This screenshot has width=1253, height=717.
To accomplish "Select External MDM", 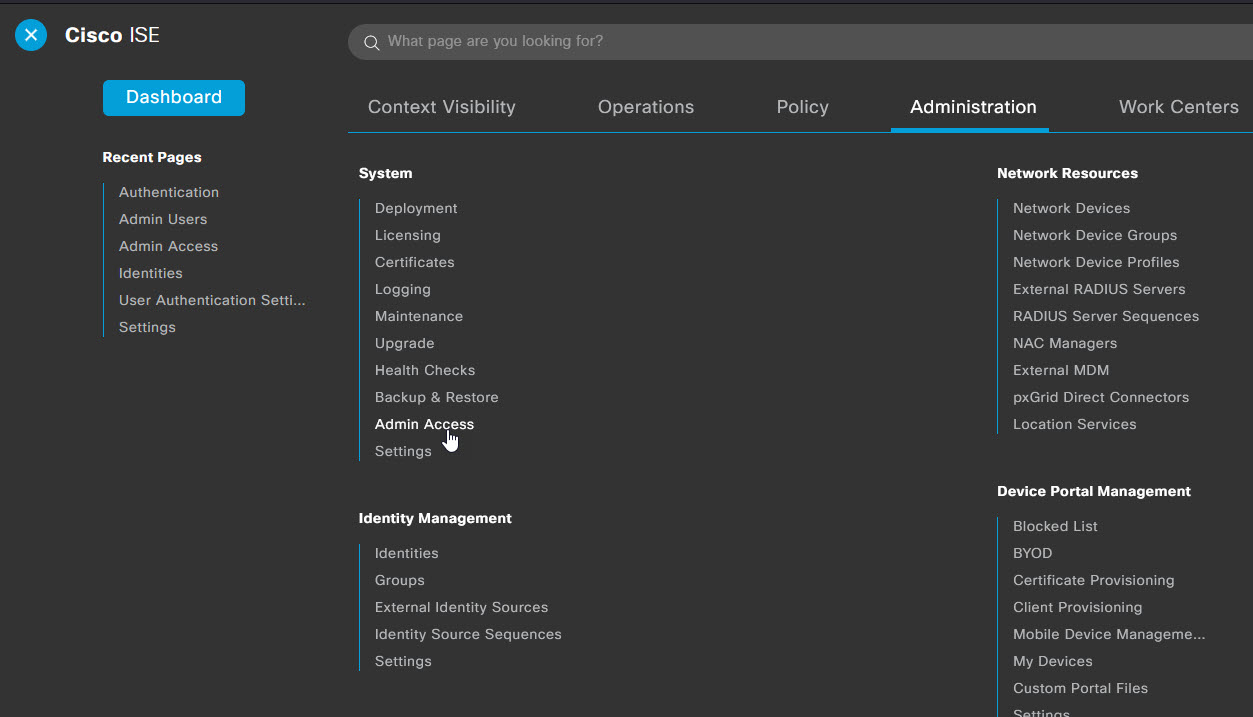I will (x=1061, y=370).
